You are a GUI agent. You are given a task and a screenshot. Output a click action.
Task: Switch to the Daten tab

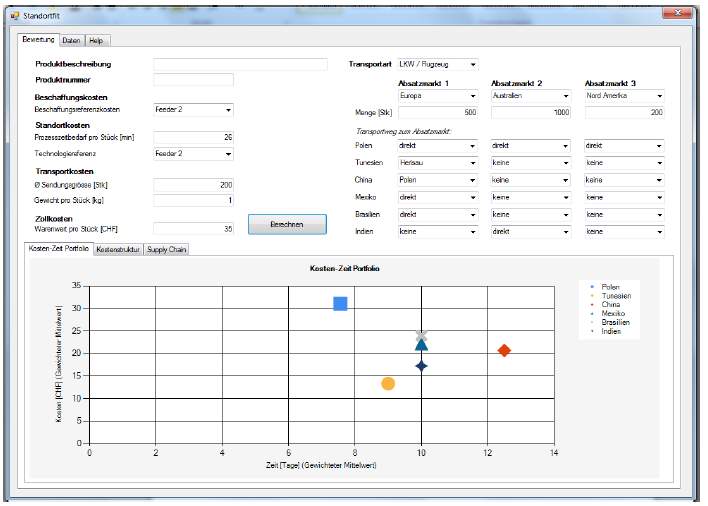[71, 40]
